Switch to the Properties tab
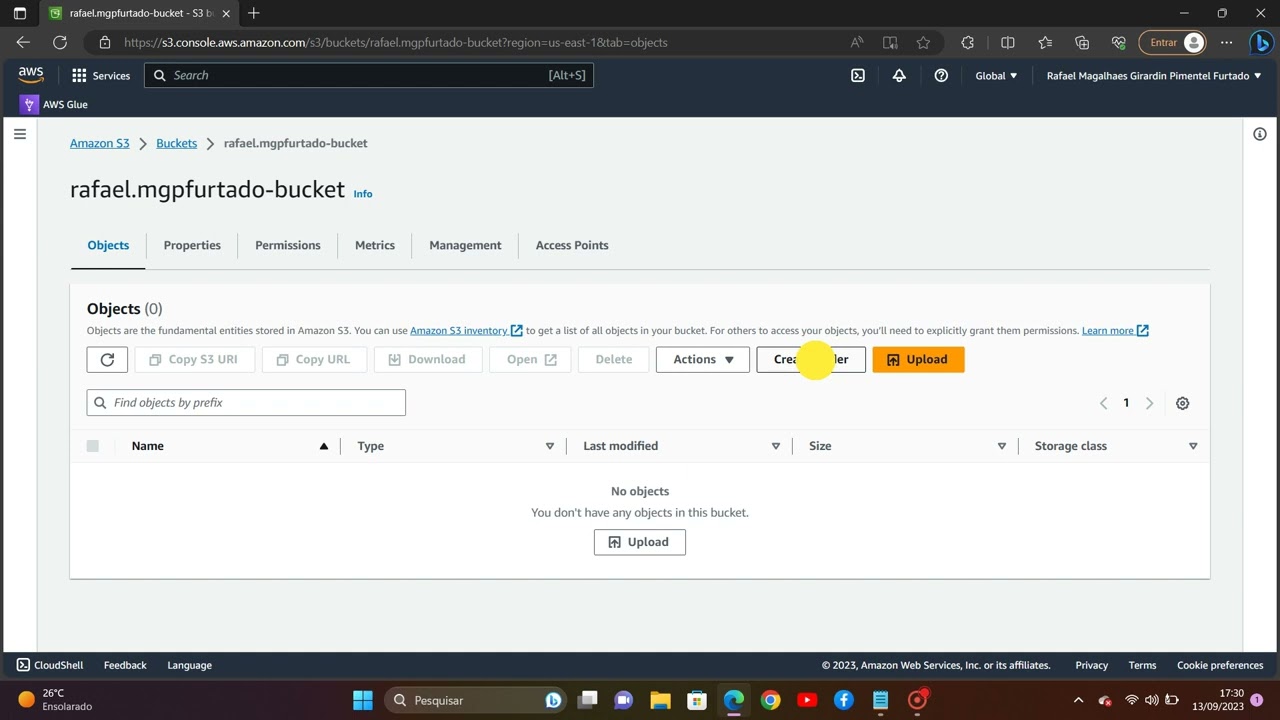 point(192,245)
